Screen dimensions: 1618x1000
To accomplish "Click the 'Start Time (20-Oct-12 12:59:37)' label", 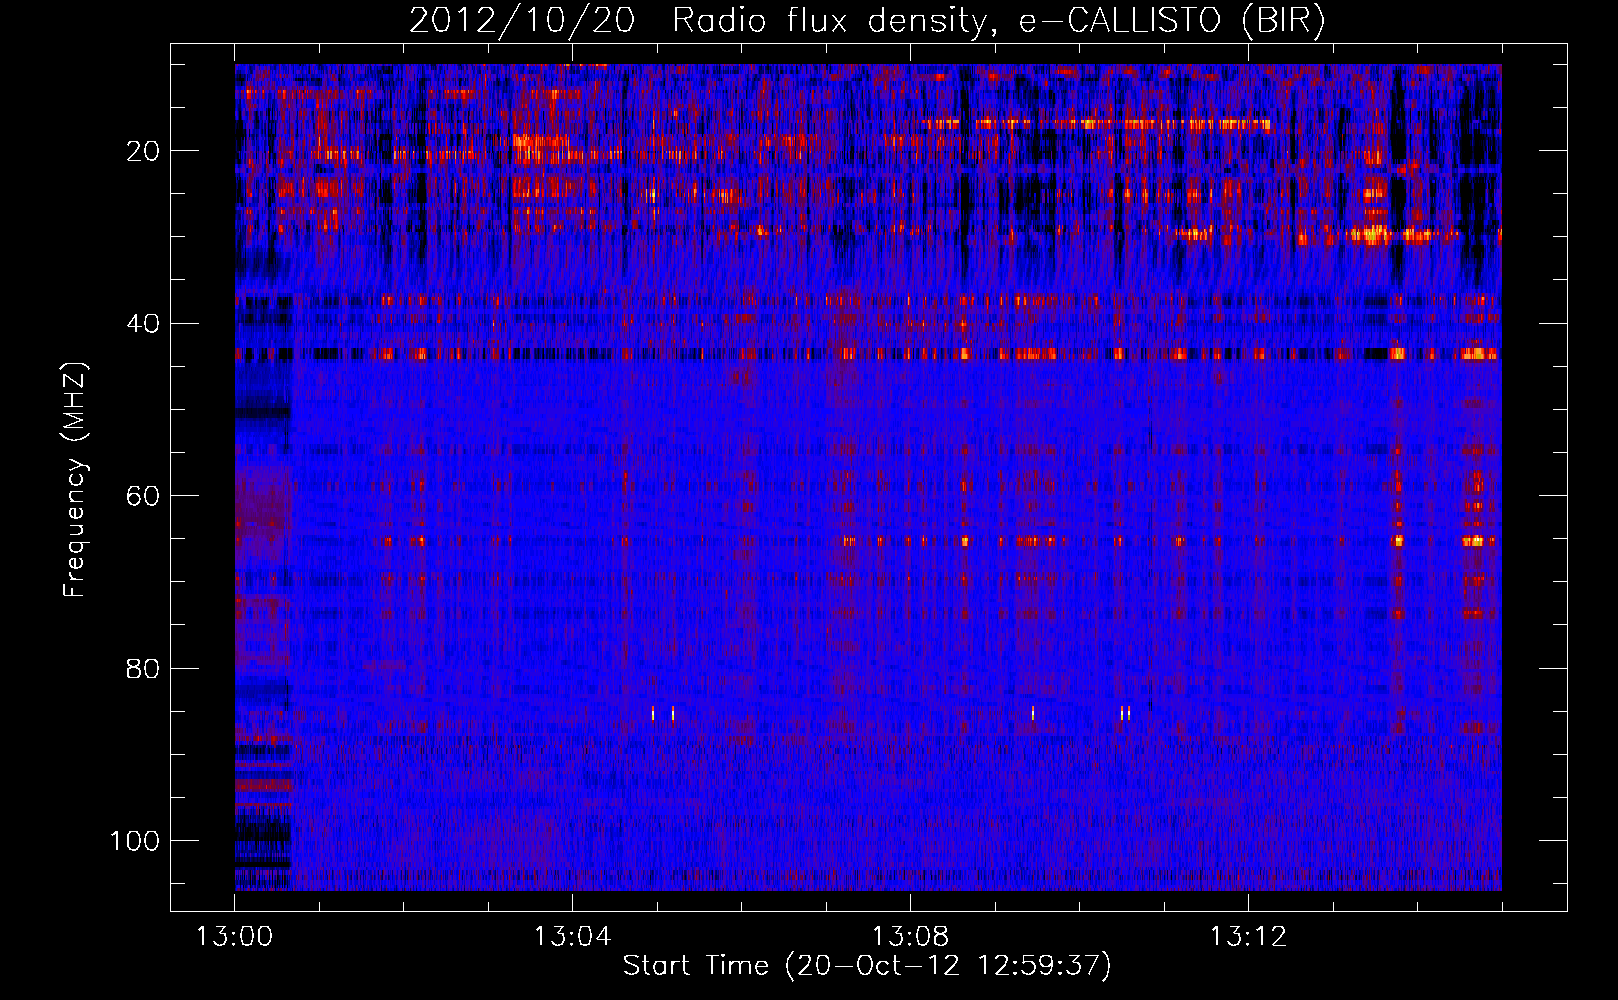I will click(x=867, y=966).
